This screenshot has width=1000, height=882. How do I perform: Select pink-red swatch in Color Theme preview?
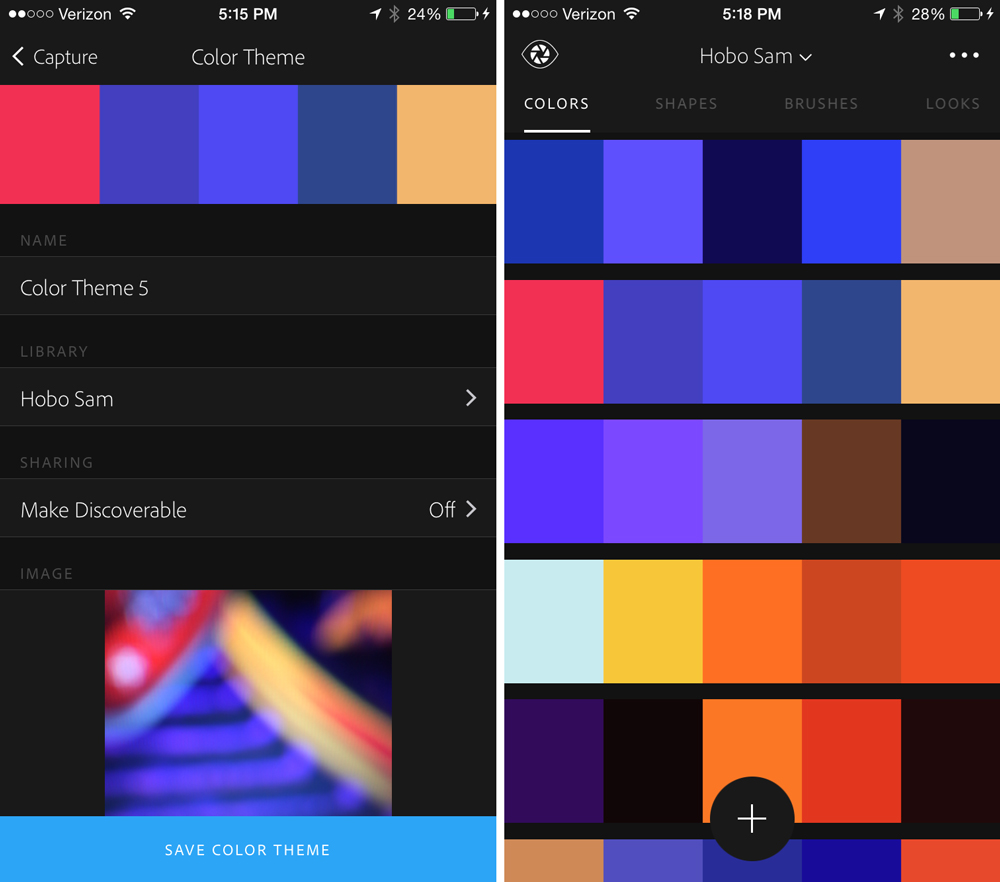[x=50, y=144]
